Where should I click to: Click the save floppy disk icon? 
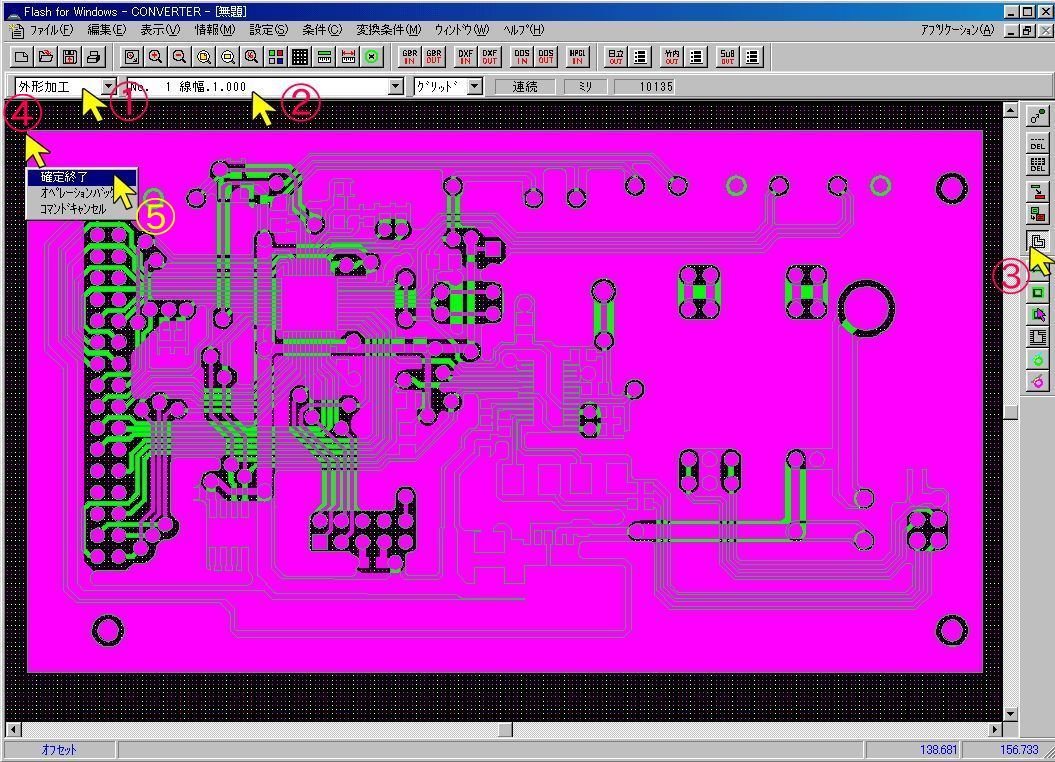pos(70,57)
